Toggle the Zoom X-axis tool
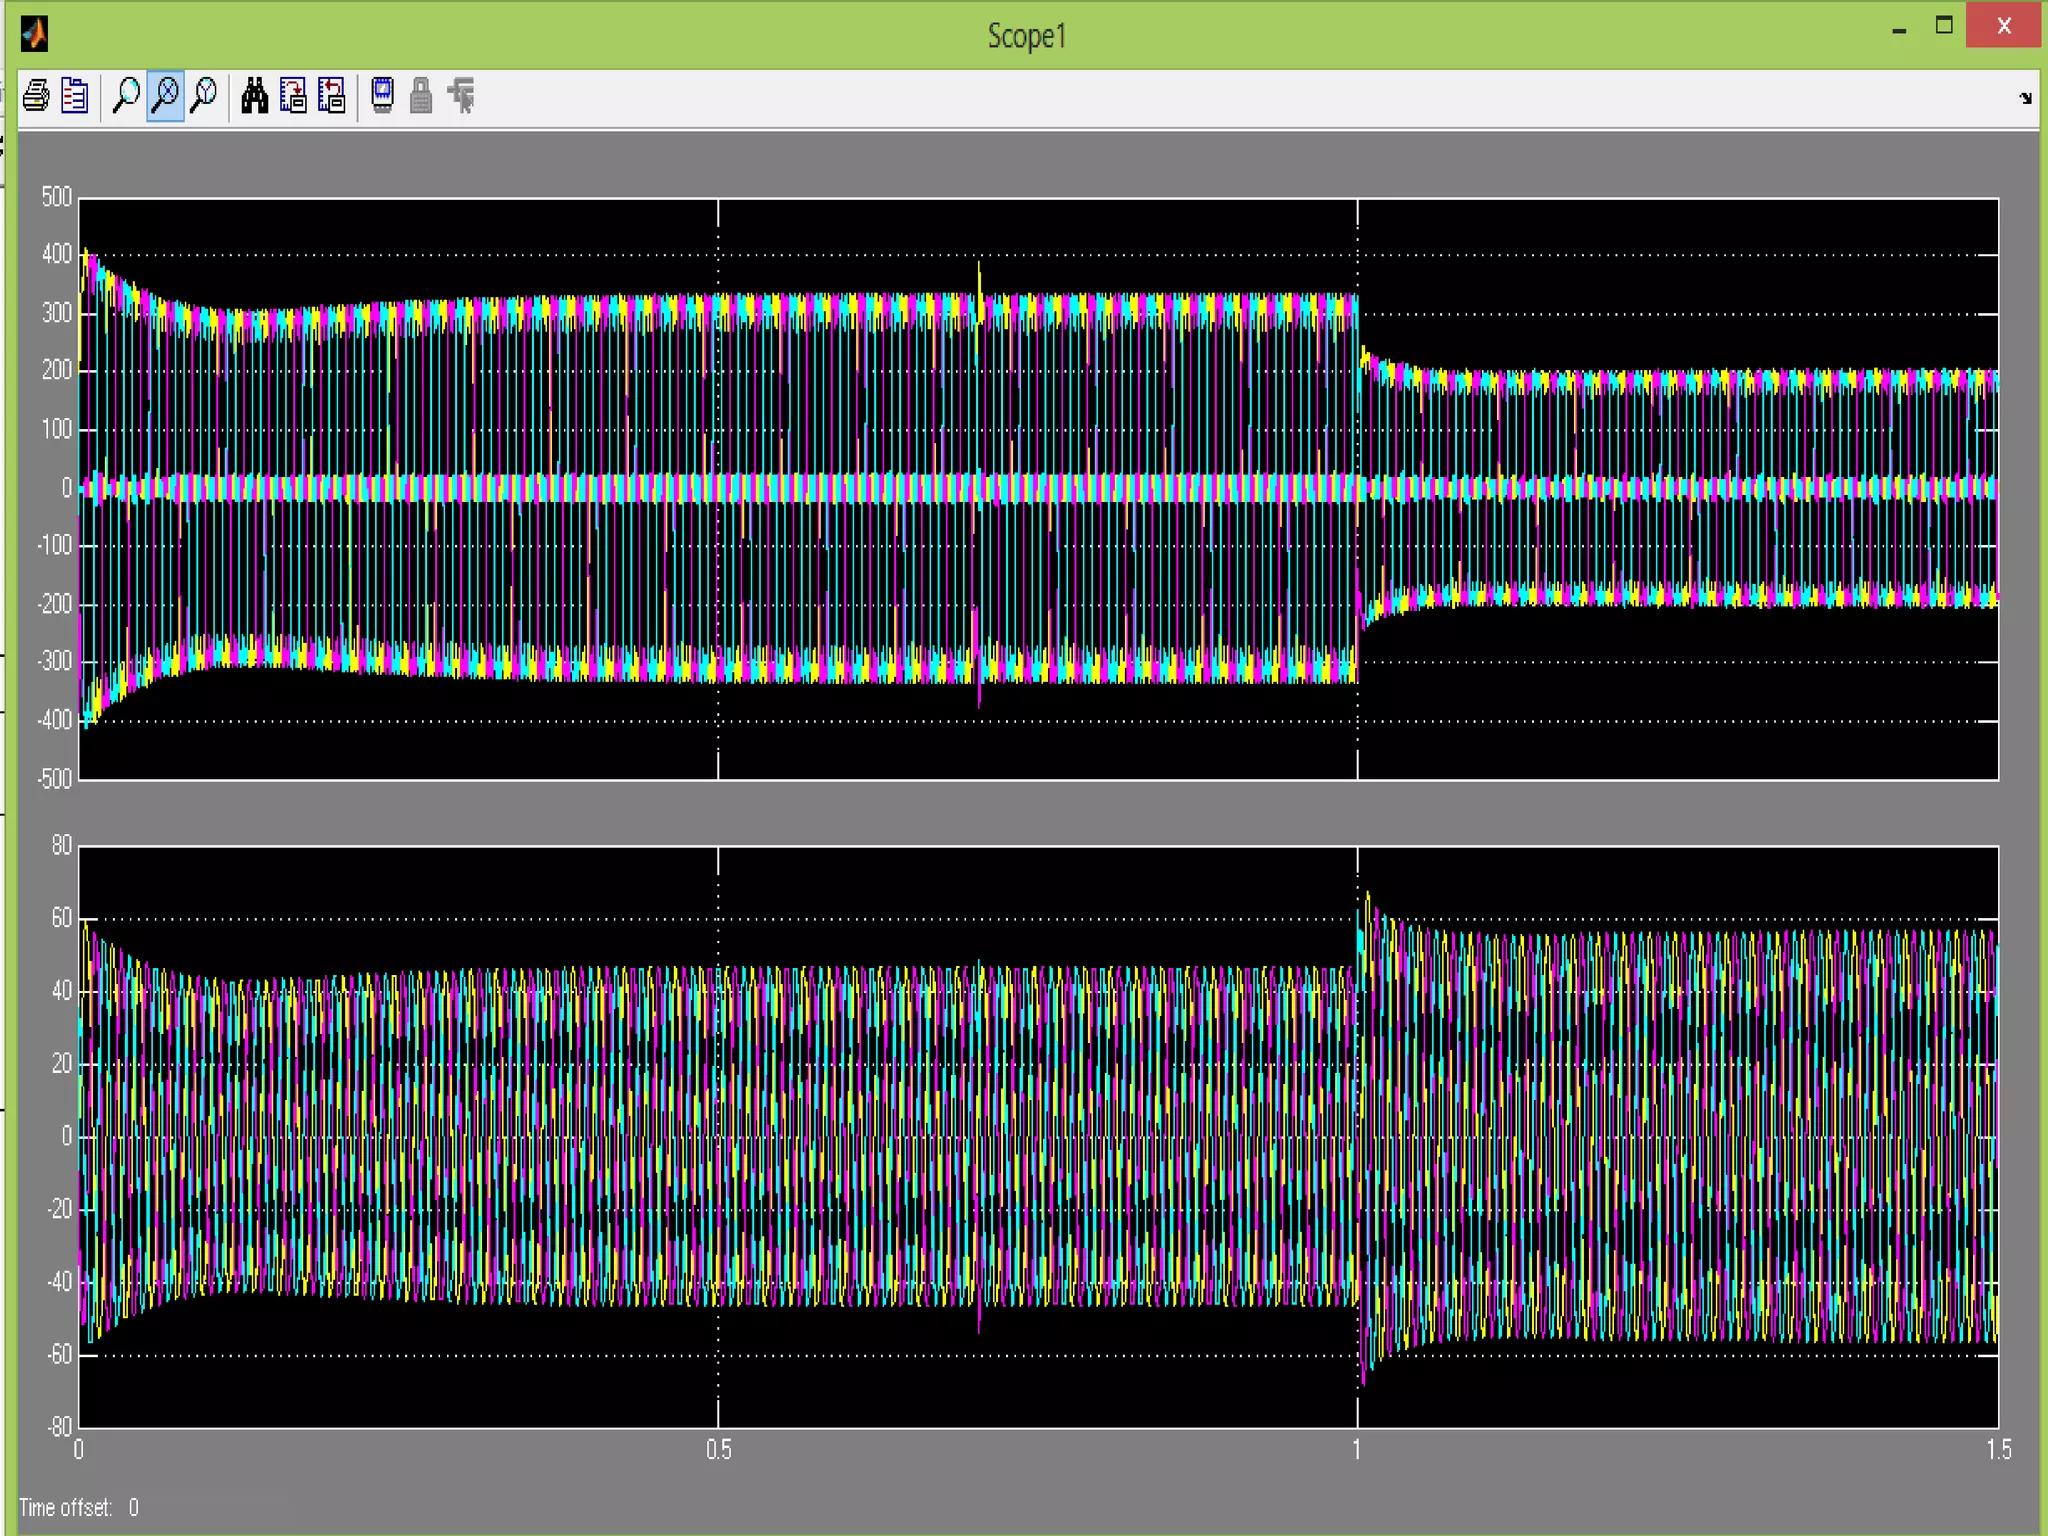This screenshot has height=1536, width=2048. (165, 96)
